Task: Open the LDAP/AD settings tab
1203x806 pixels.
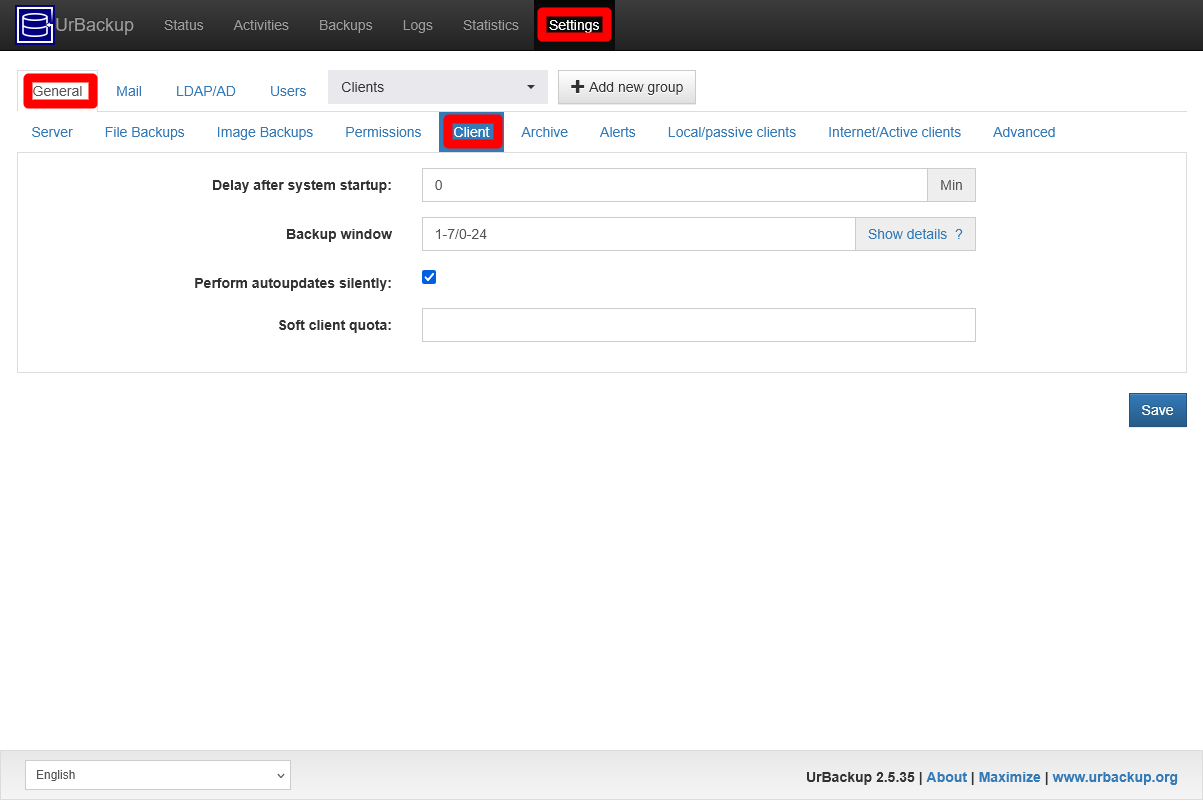Action: 205,91
